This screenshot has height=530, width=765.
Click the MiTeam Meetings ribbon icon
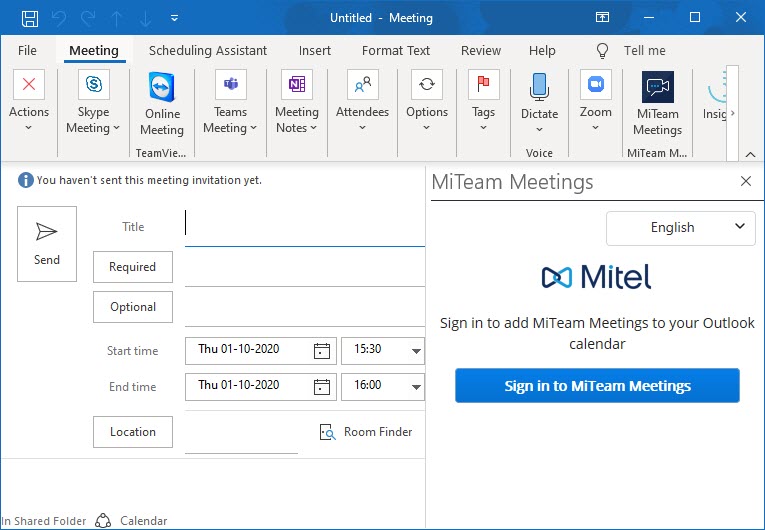(657, 87)
